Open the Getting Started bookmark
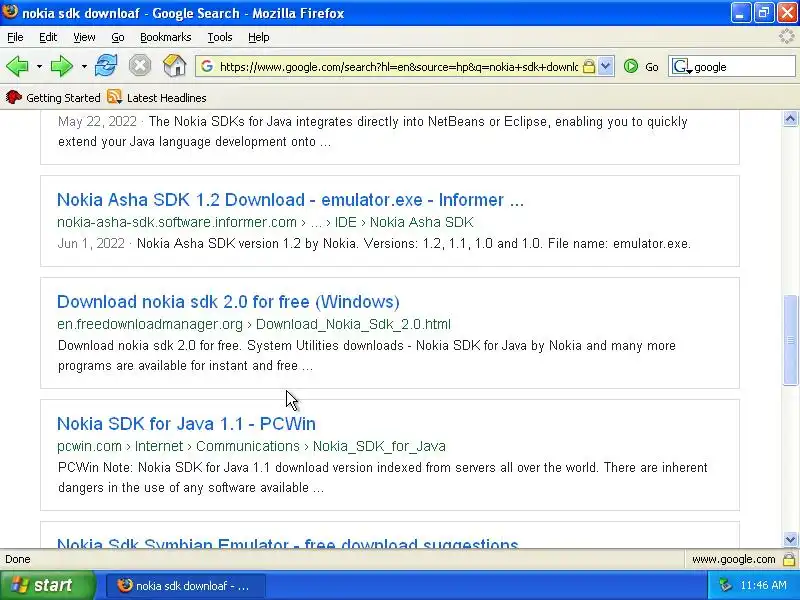The height and width of the screenshot is (600, 800). pyautogui.click(x=53, y=97)
